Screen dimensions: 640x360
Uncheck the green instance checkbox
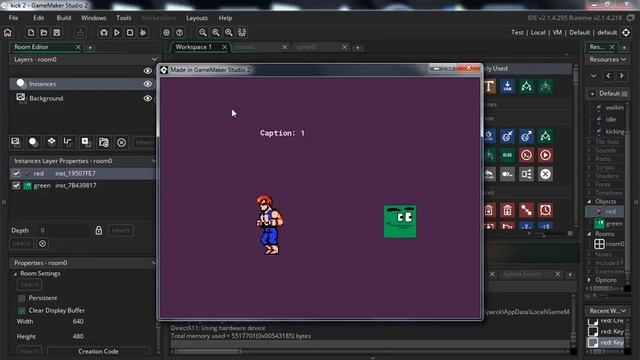pyautogui.click(x=16, y=185)
